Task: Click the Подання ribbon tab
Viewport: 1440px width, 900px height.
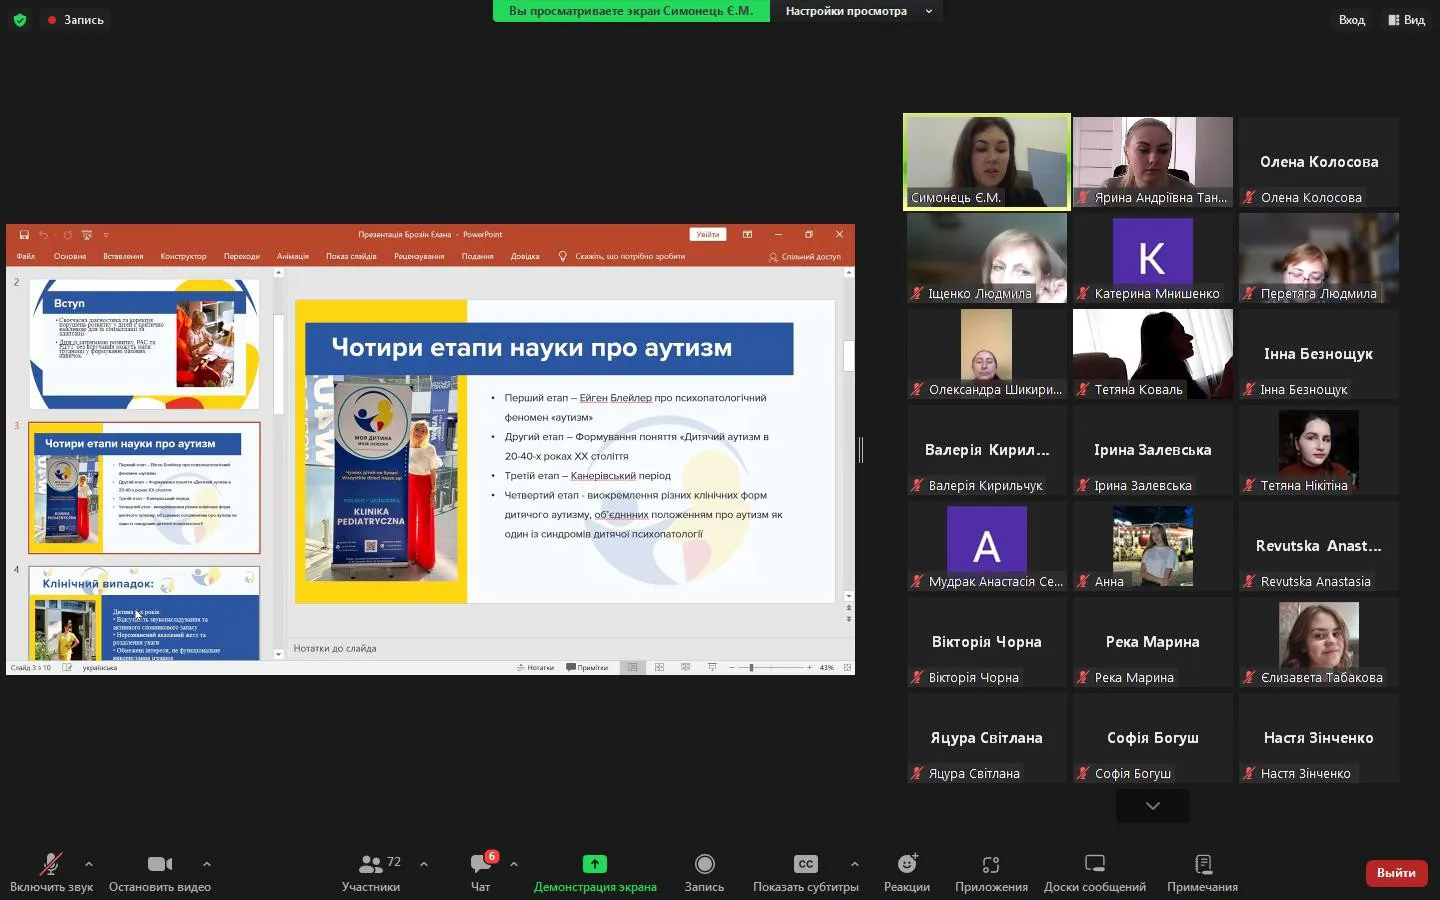Action: (478, 257)
